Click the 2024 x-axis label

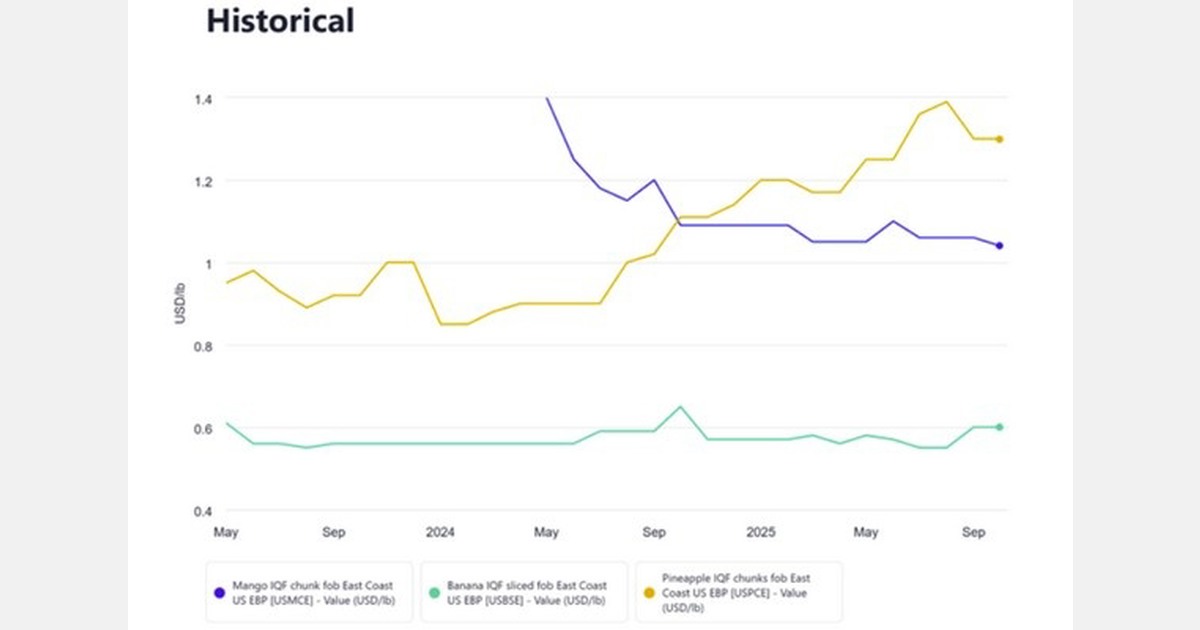click(x=440, y=532)
